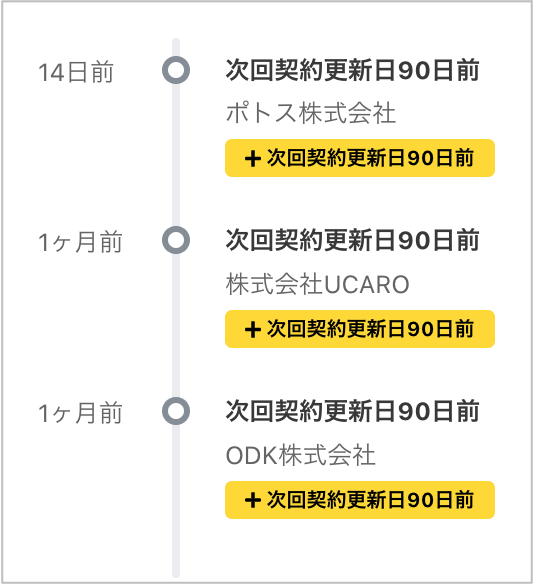Click the yellow 次回契約更新日90日前 tag under ODK株式会社
This screenshot has width=534, height=584.
[x=360, y=500]
